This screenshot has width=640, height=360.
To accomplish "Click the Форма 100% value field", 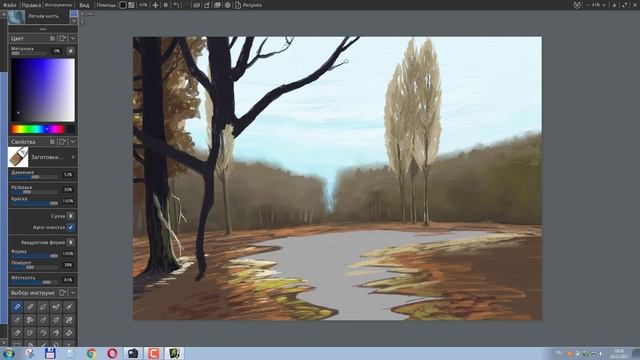I will point(68,253).
